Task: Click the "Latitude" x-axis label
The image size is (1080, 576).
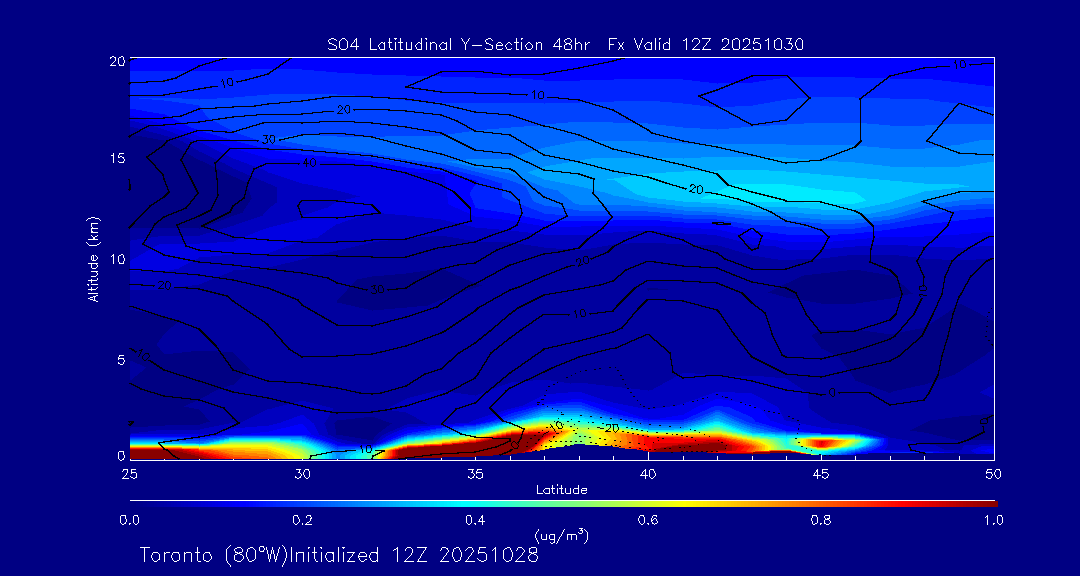Action: tap(561, 490)
